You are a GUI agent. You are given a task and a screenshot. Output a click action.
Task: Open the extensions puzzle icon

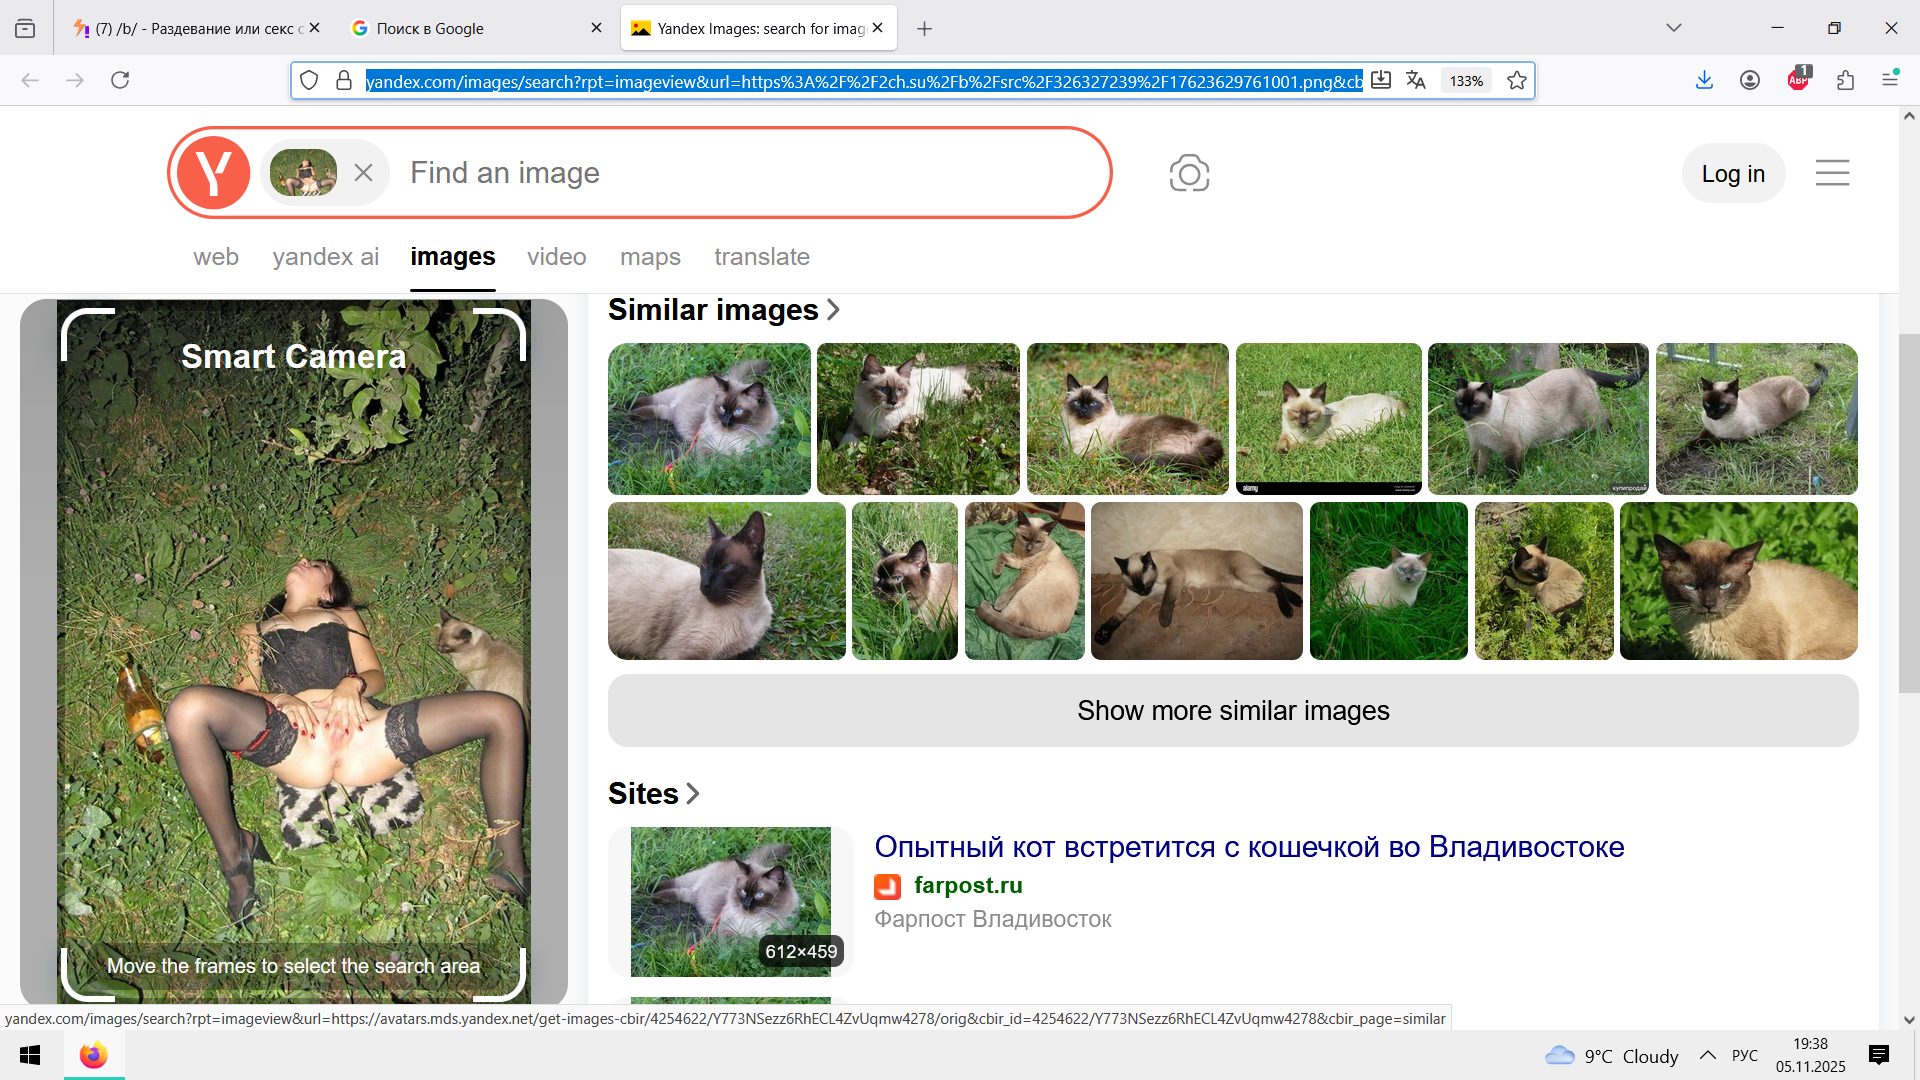click(x=1845, y=80)
